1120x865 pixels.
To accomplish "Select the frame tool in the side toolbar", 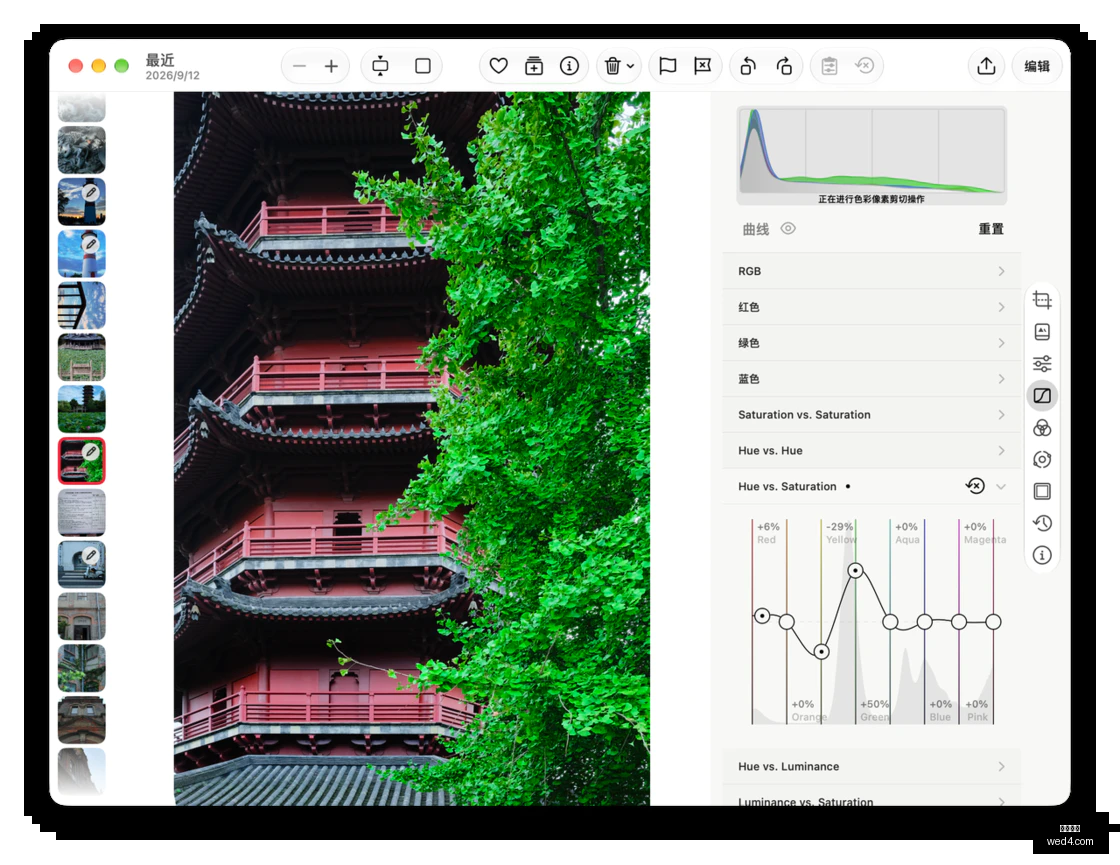I will pyautogui.click(x=1042, y=491).
